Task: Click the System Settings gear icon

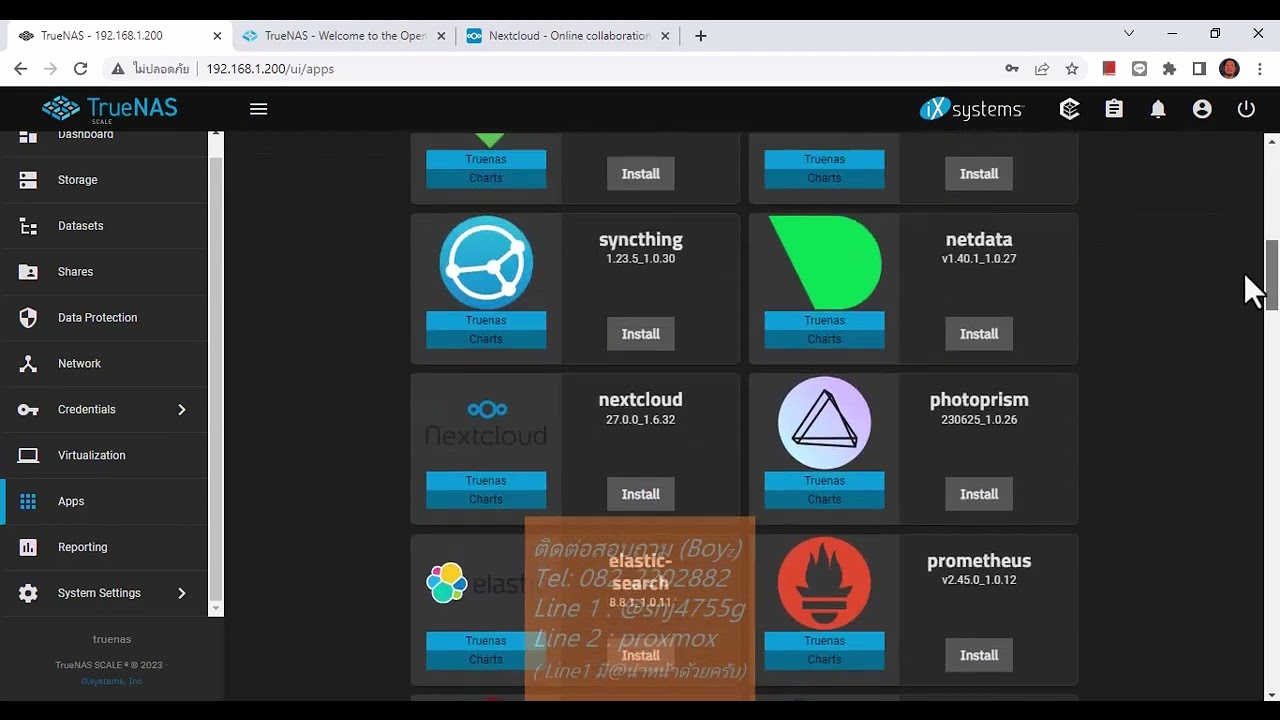Action: coord(28,594)
